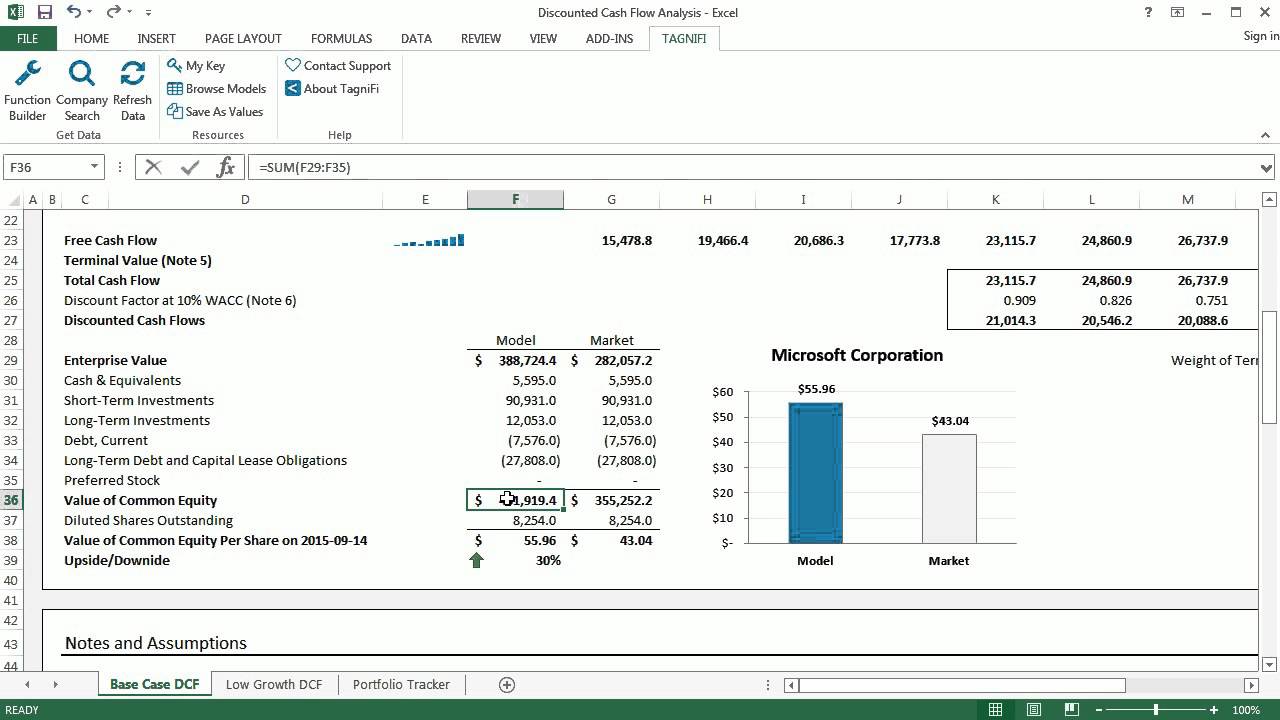This screenshot has width=1280, height=720.
Task: Cancel formula bar entry
Action: point(153,167)
